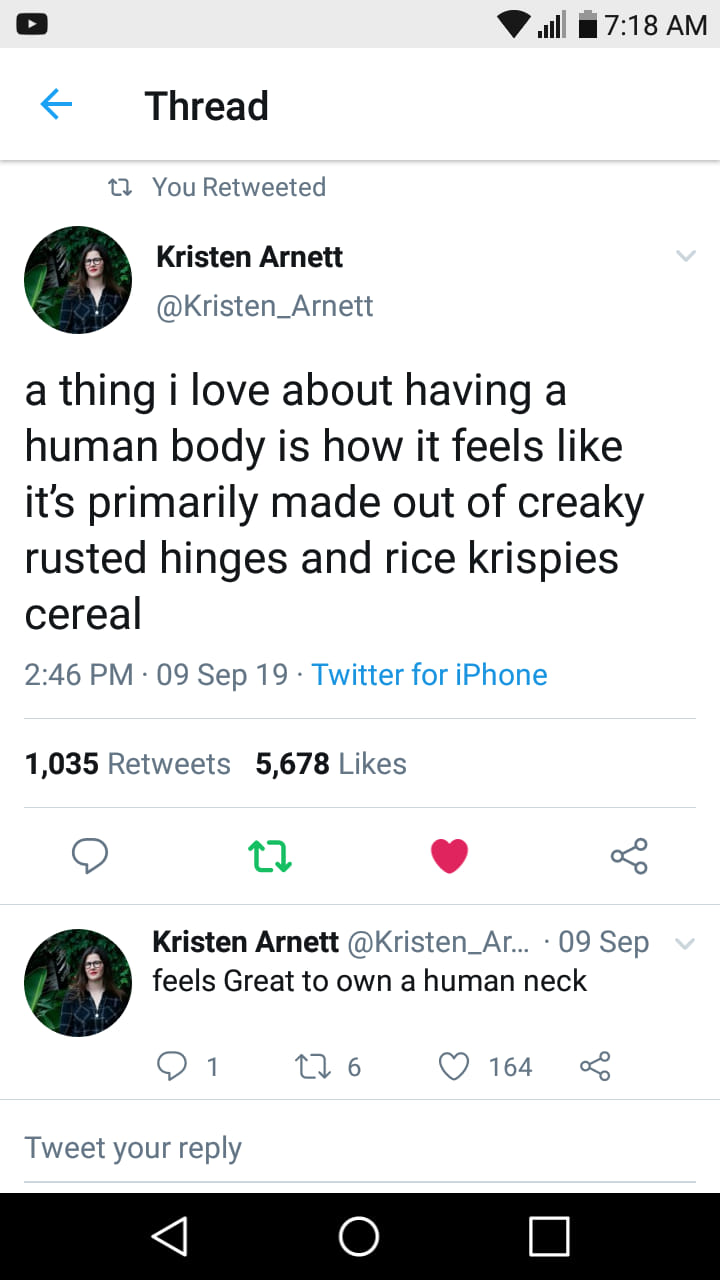
Task: Reply to the main tweet via speech bubble
Action: coord(90,856)
